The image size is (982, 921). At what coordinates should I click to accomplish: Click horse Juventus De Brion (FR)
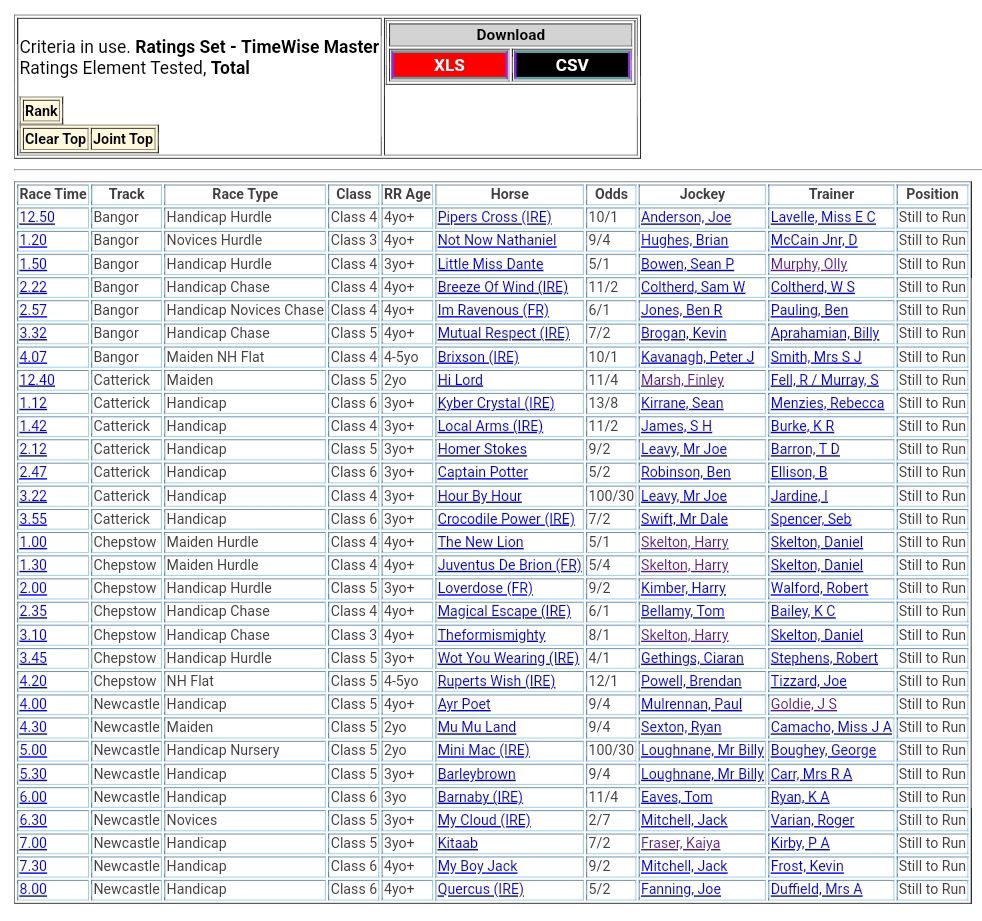coord(509,565)
